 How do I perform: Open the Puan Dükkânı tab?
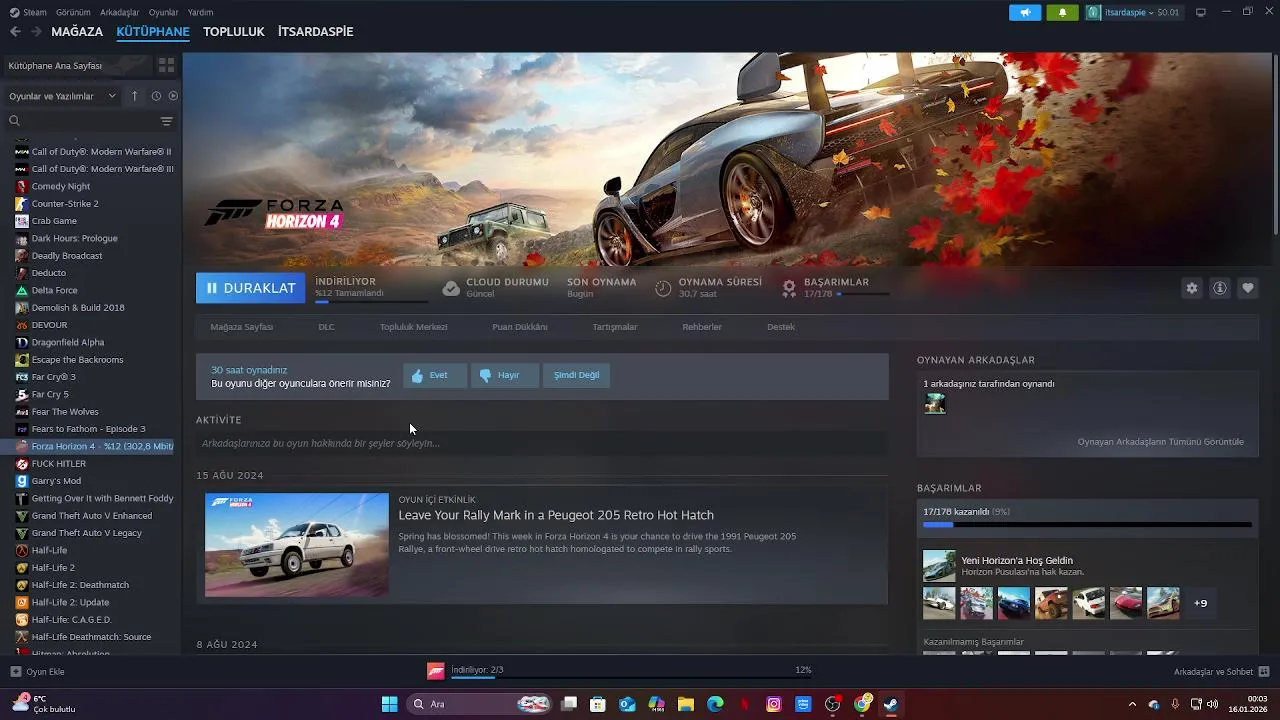click(x=520, y=327)
